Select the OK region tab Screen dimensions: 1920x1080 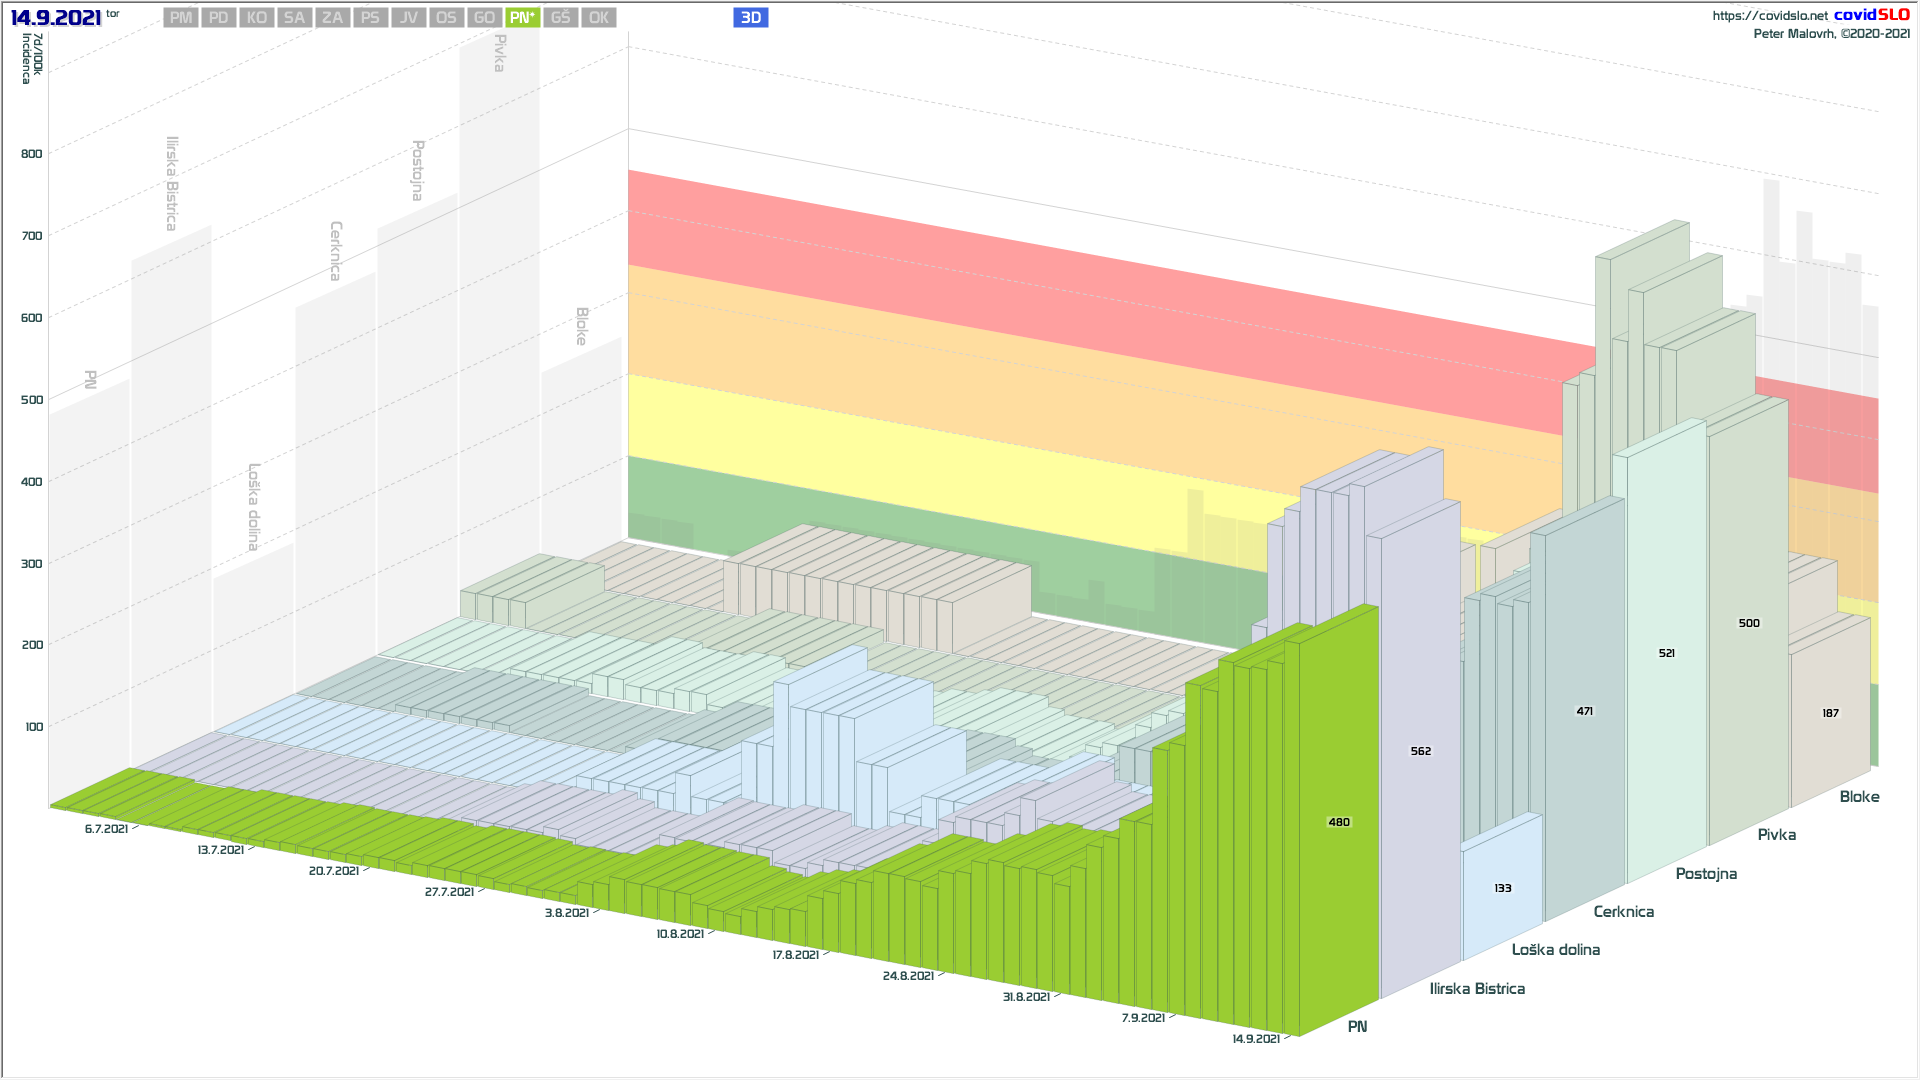(x=598, y=18)
